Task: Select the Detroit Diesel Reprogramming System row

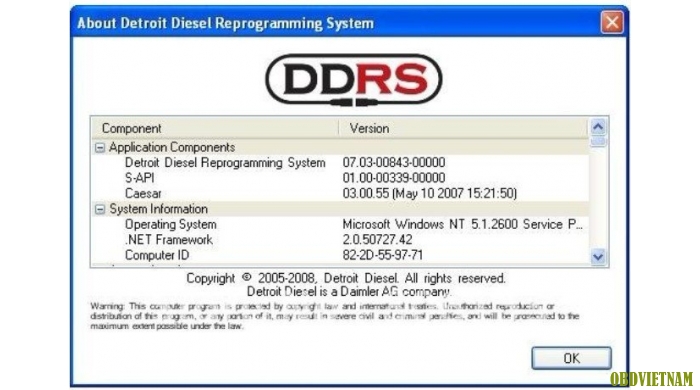Action: click(x=340, y=163)
